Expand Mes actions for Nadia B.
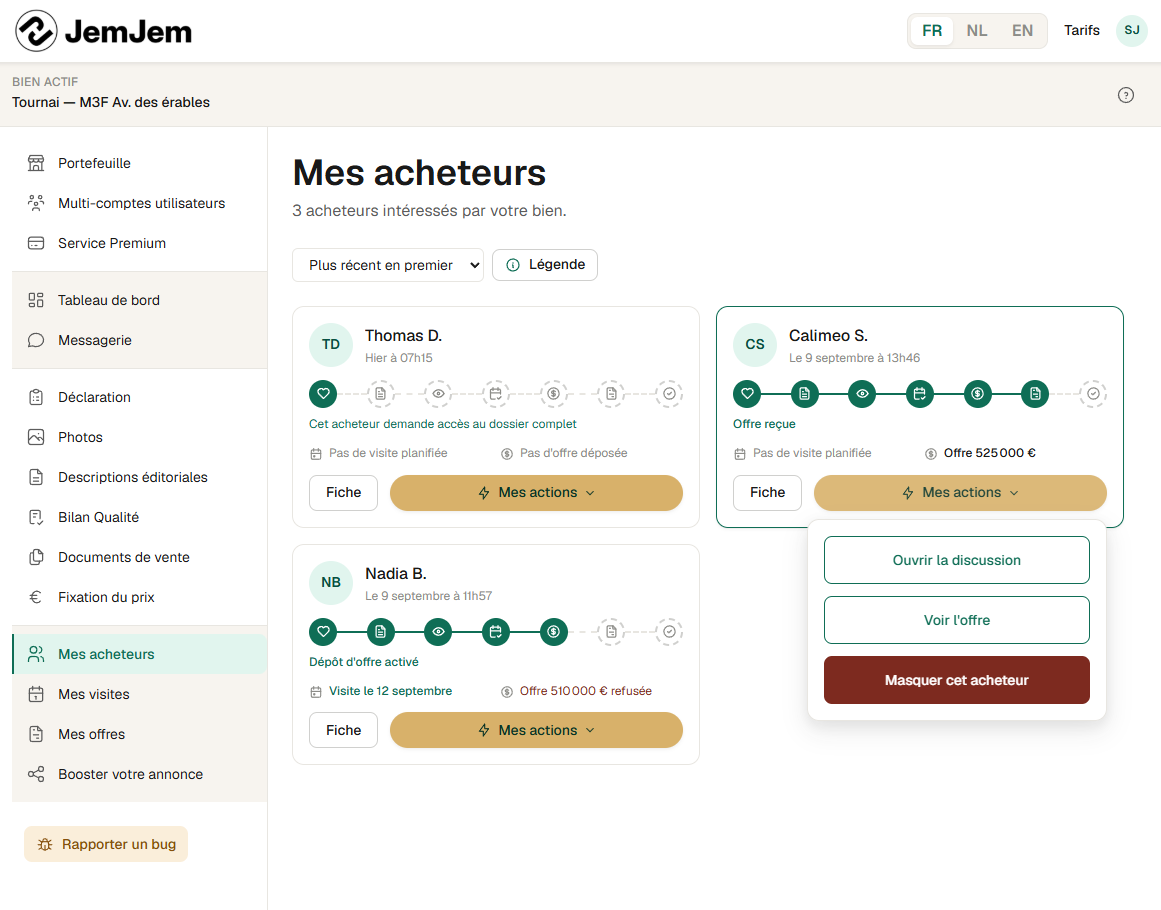 coord(536,730)
